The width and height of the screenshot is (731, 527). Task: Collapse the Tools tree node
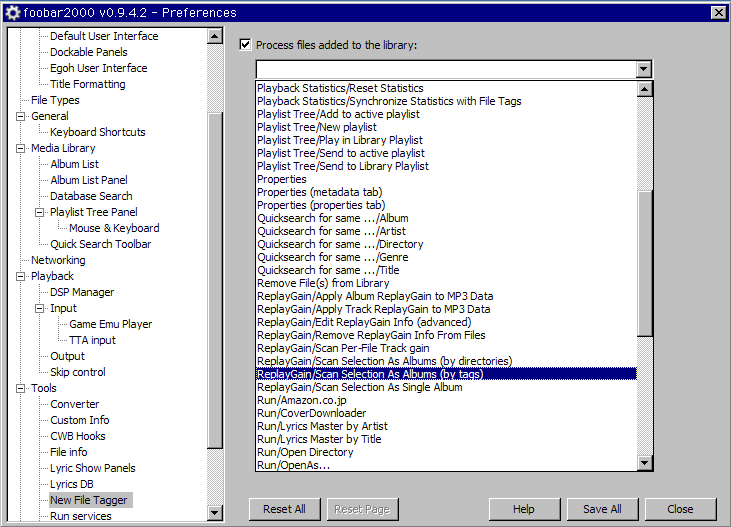point(21,388)
